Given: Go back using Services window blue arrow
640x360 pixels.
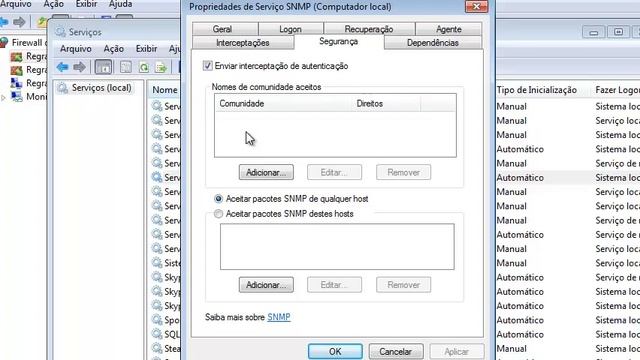Looking at the screenshot, I should (x=62, y=67).
